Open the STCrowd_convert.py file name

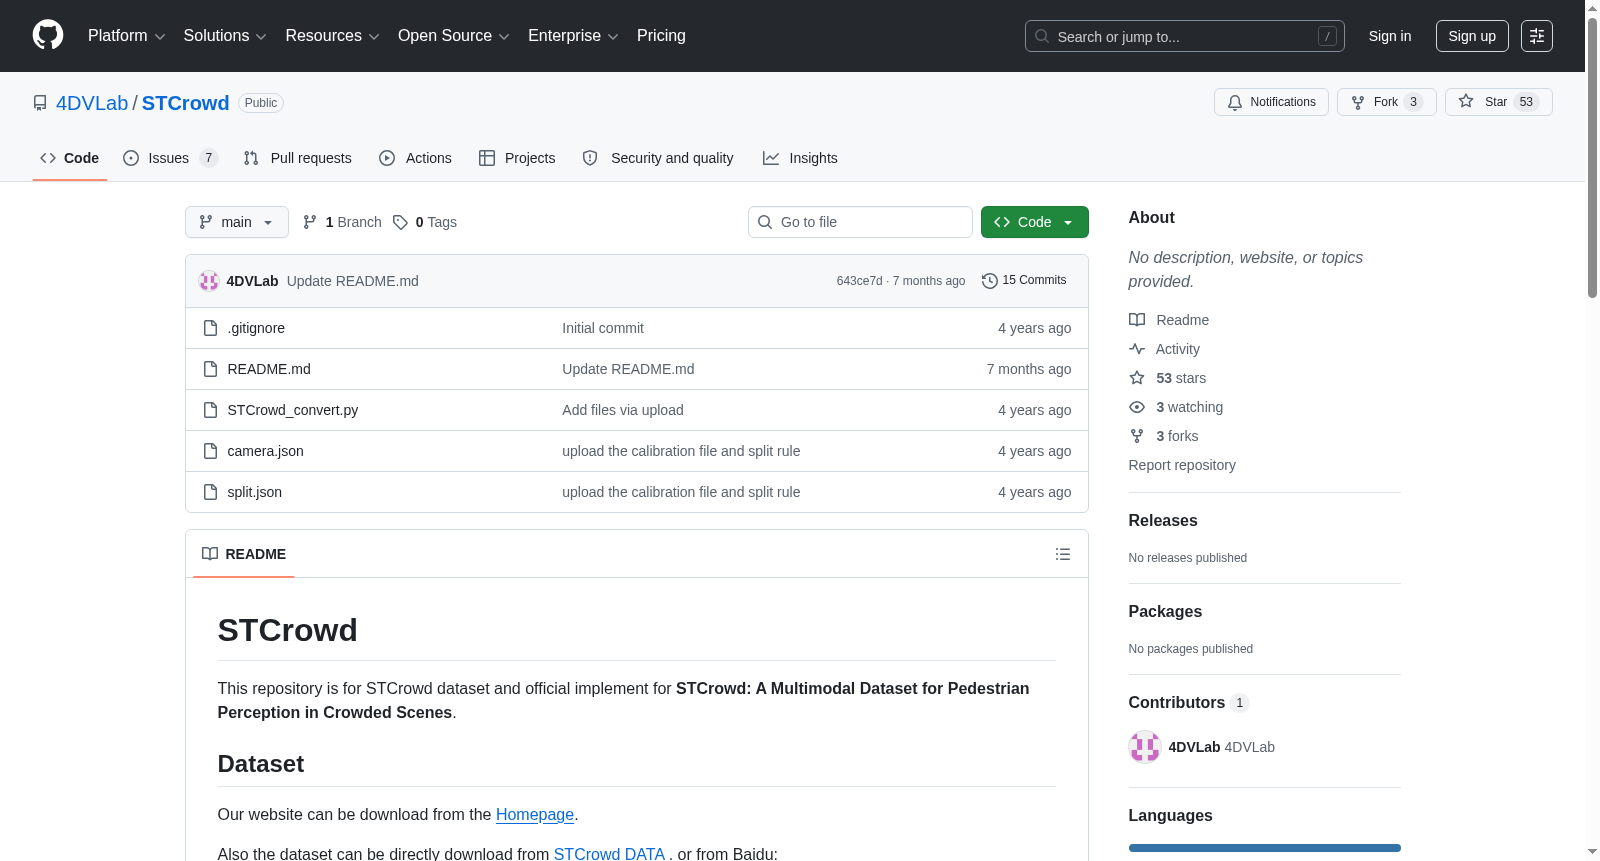click(x=293, y=410)
